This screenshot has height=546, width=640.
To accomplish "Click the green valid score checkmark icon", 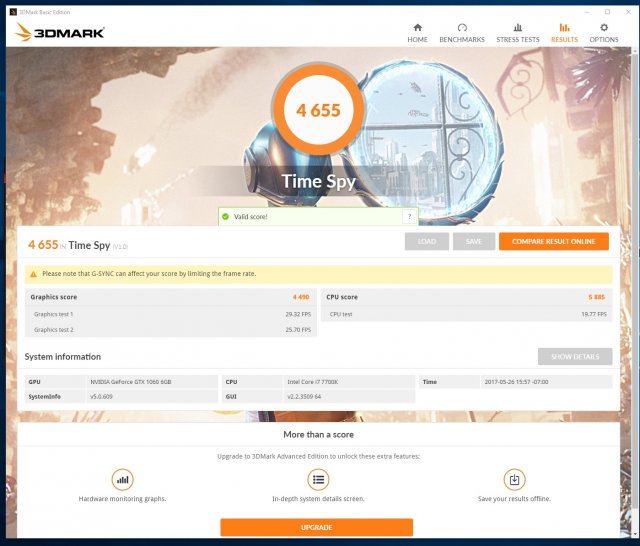I will [x=225, y=216].
